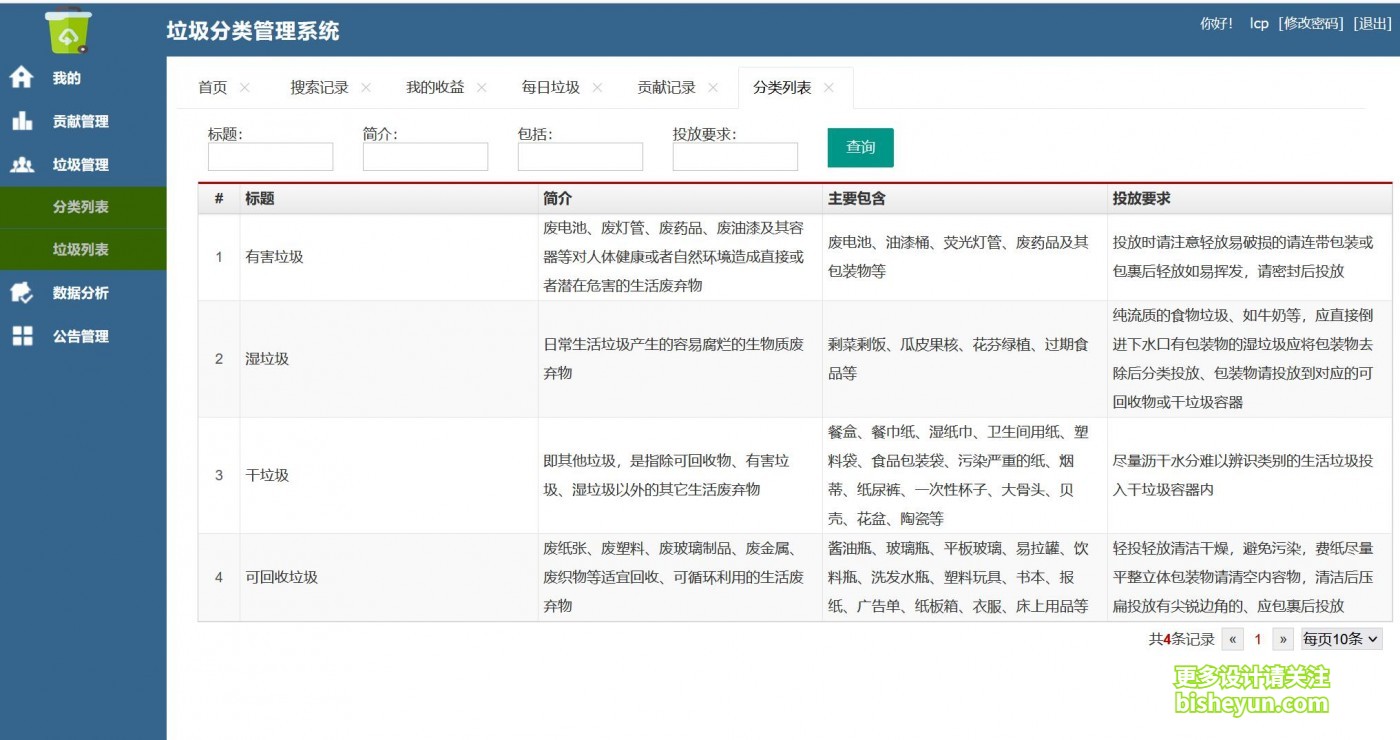Click the username lcp

(1259, 23)
